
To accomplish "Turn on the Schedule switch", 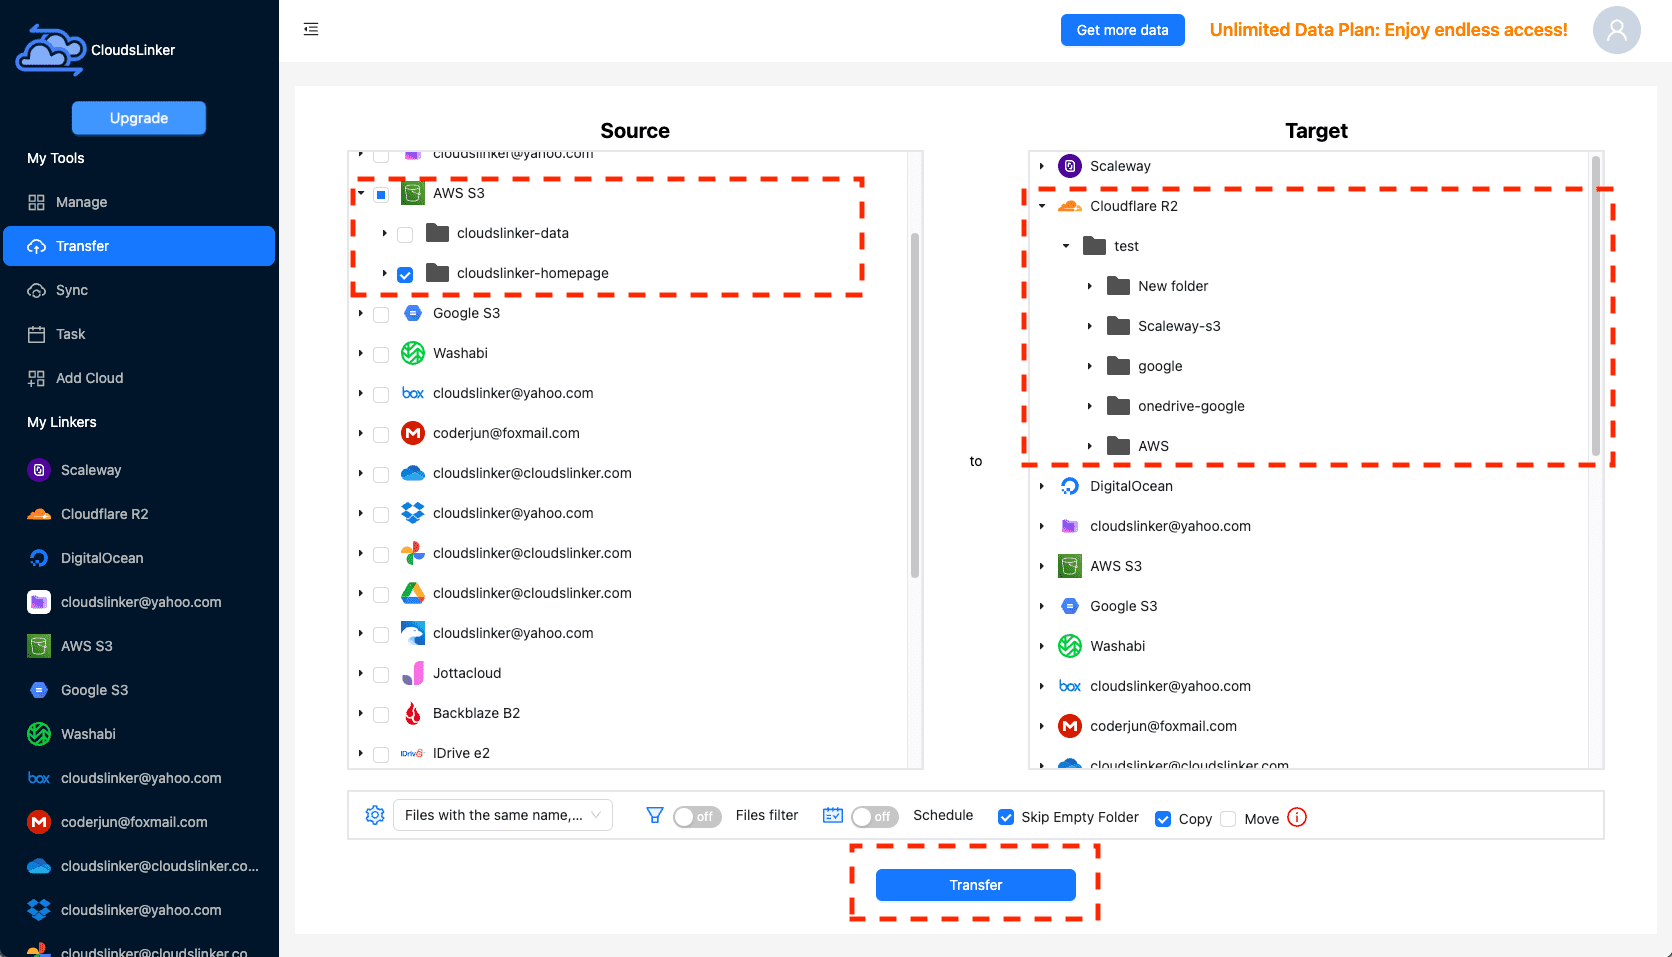I will pos(875,816).
